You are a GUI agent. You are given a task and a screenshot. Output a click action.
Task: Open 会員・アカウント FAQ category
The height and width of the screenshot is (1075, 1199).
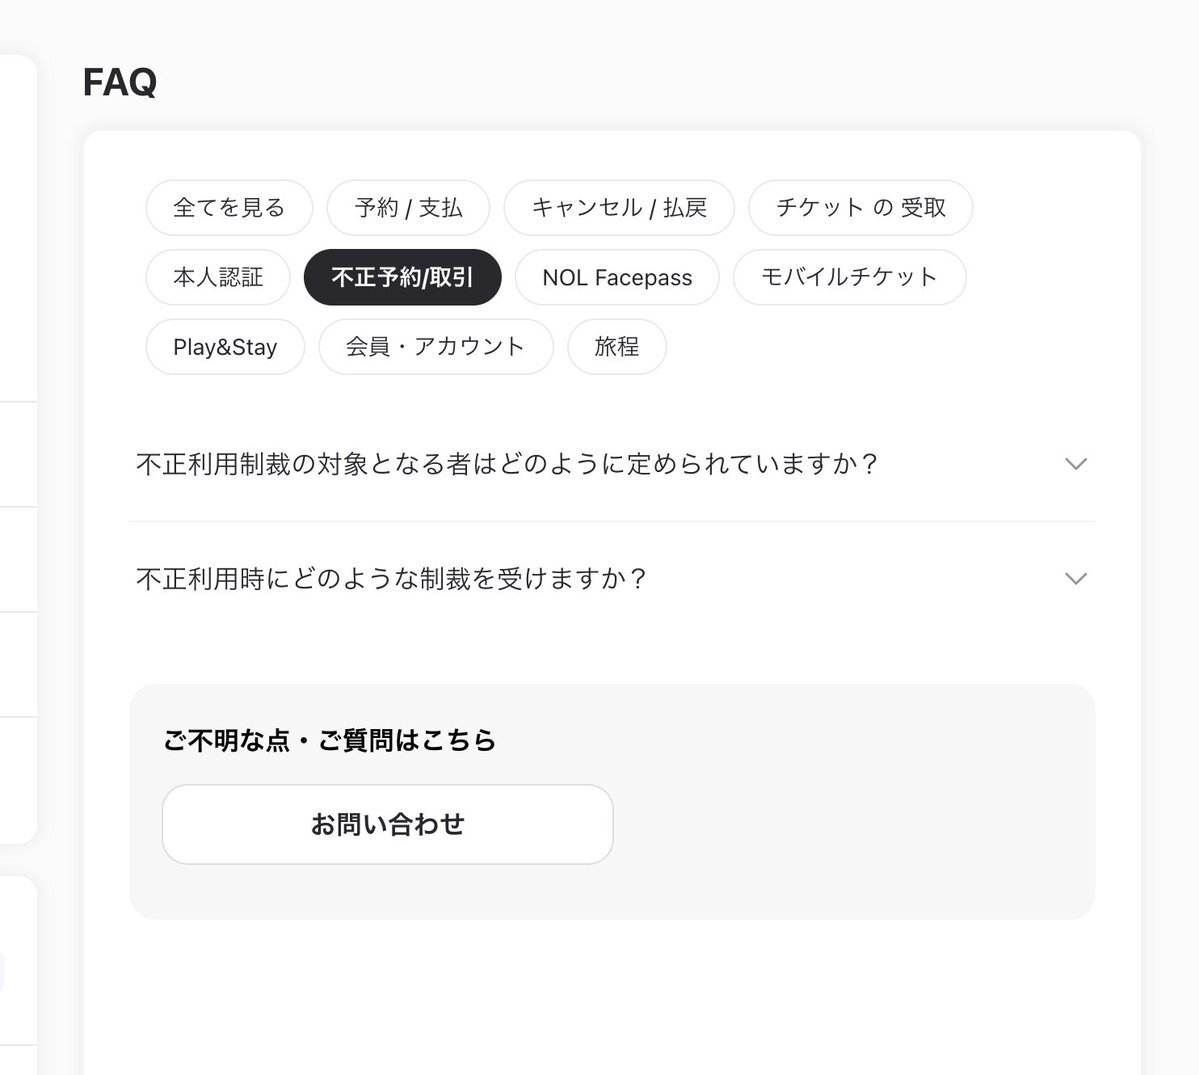(x=435, y=347)
